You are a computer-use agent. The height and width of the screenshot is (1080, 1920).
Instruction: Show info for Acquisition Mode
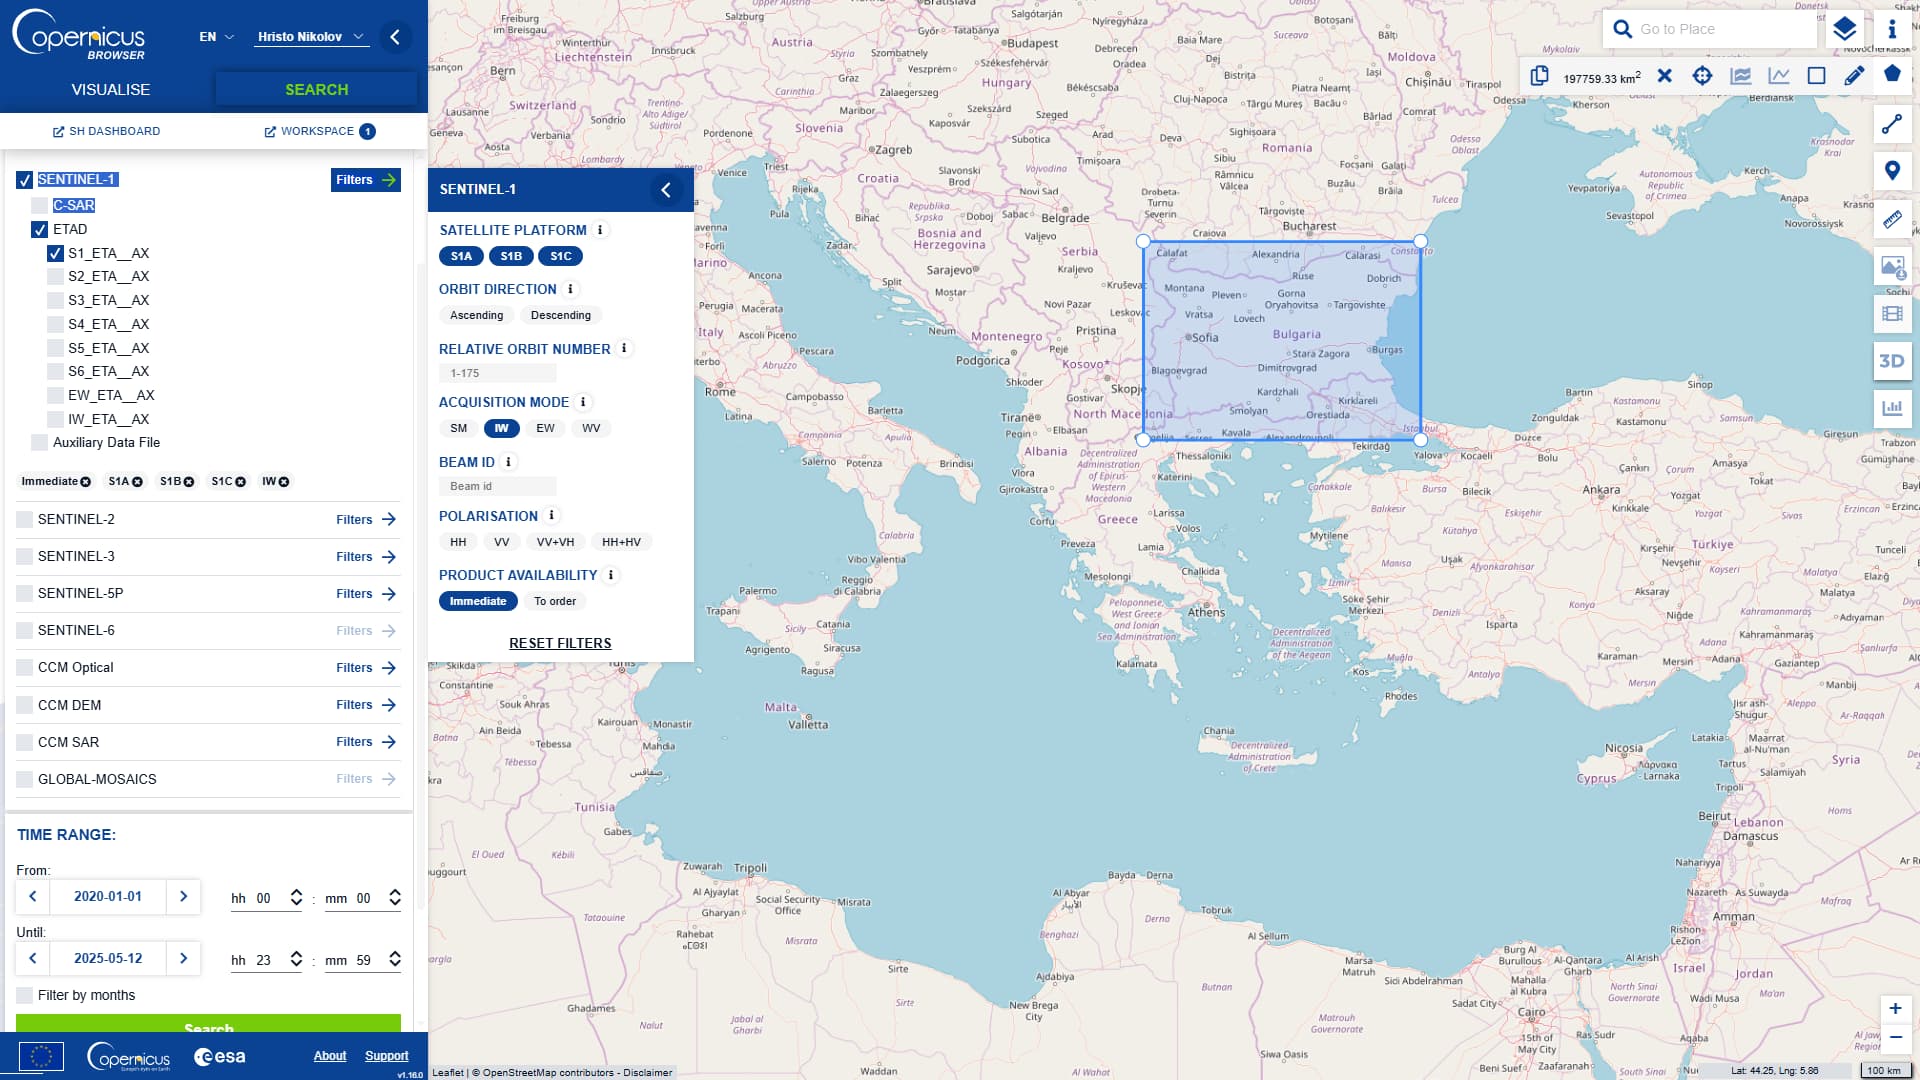[583, 402]
